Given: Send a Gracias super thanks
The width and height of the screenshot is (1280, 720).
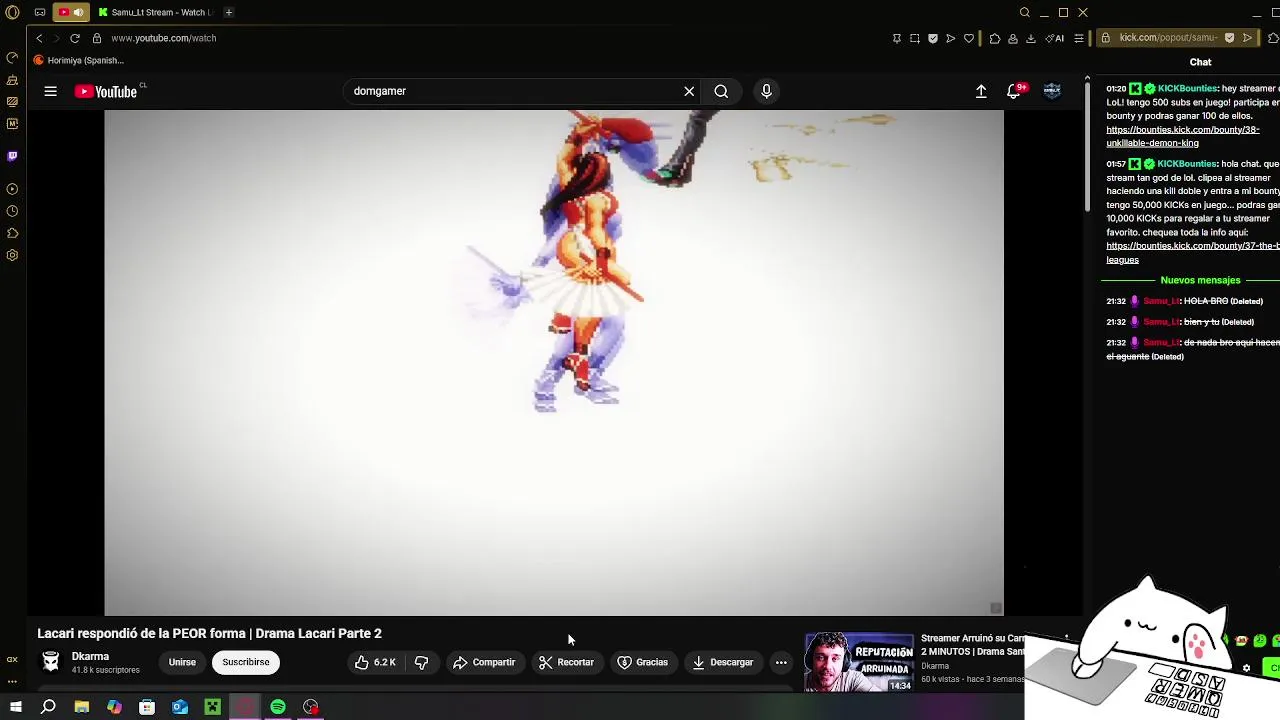Looking at the screenshot, I should pyautogui.click(x=642, y=662).
